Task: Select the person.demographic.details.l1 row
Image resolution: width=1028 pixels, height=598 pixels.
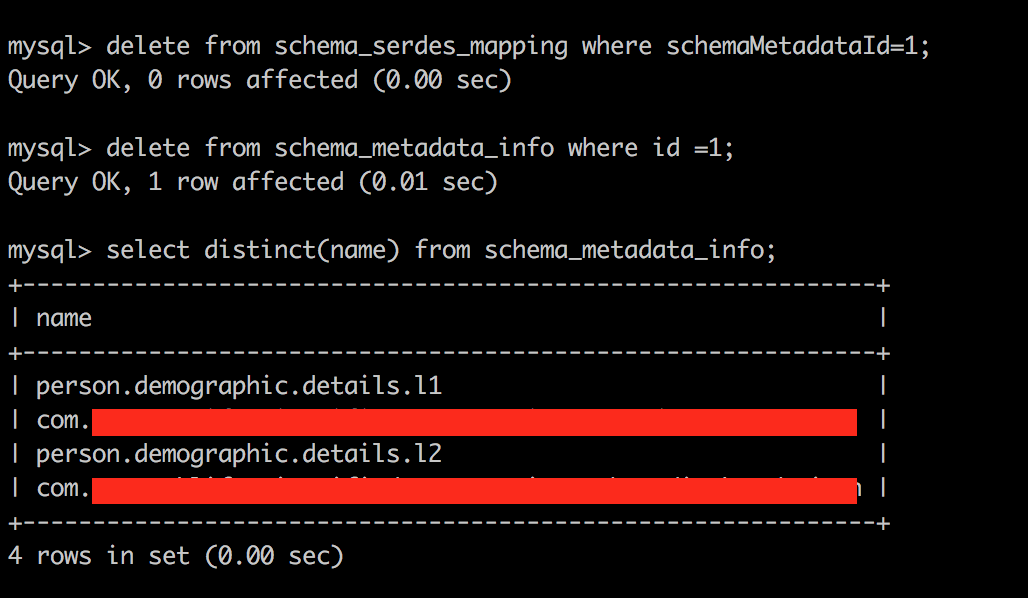Action: pos(239,386)
